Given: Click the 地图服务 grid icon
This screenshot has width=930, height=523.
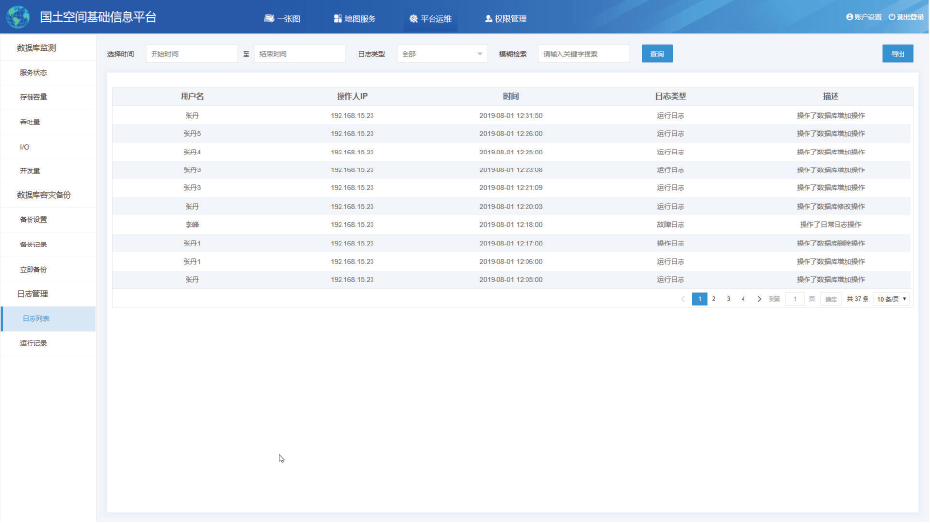Looking at the screenshot, I should click(x=338, y=18).
